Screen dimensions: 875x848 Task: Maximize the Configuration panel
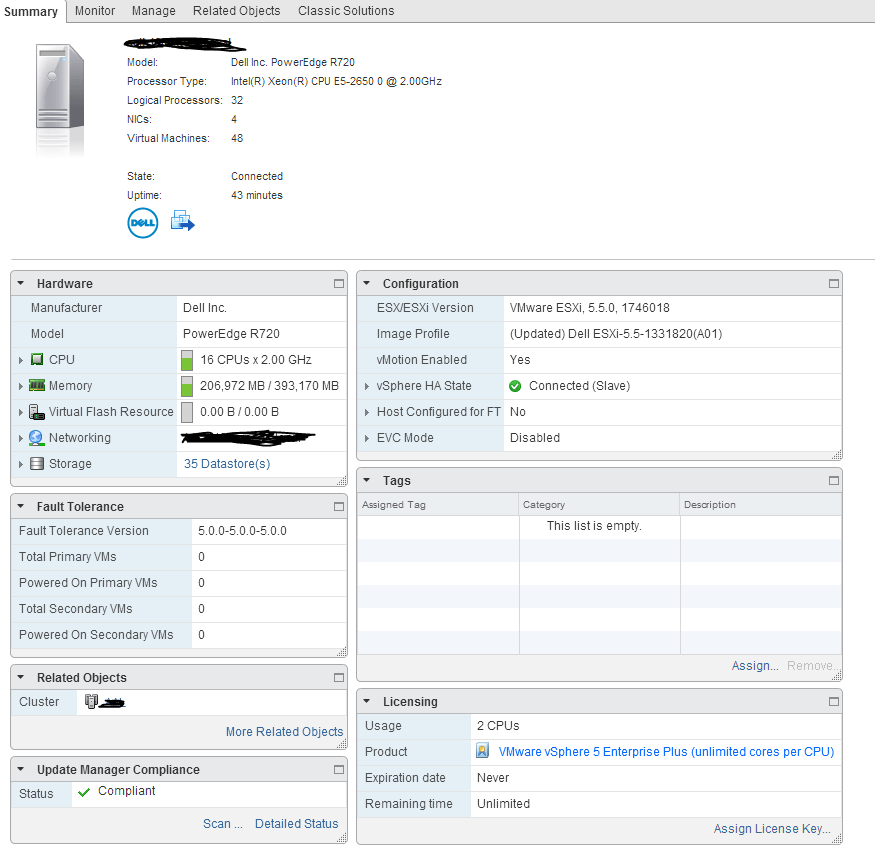[x=834, y=283]
